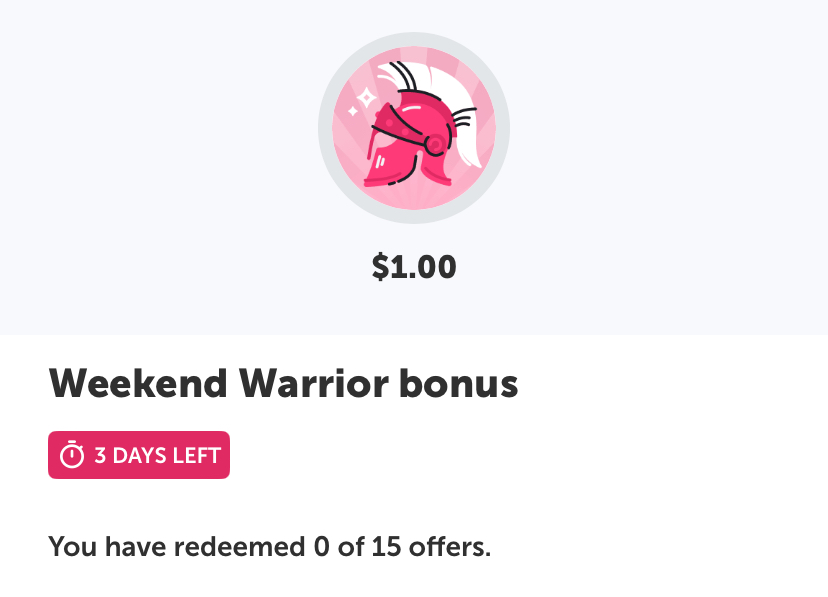Select the $1.00 bonus amount
This screenshot has width=828, height=597.
414,266
